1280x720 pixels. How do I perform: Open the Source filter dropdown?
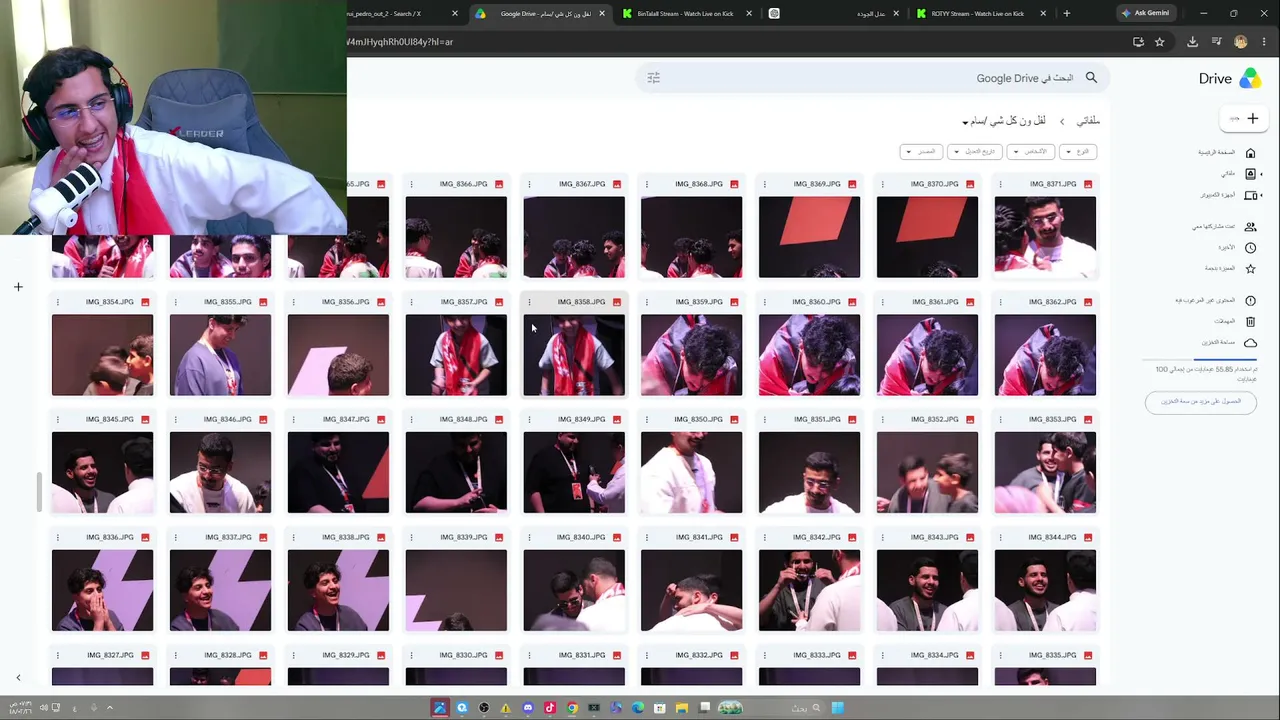pyautogui.click(x=921, y=152)
